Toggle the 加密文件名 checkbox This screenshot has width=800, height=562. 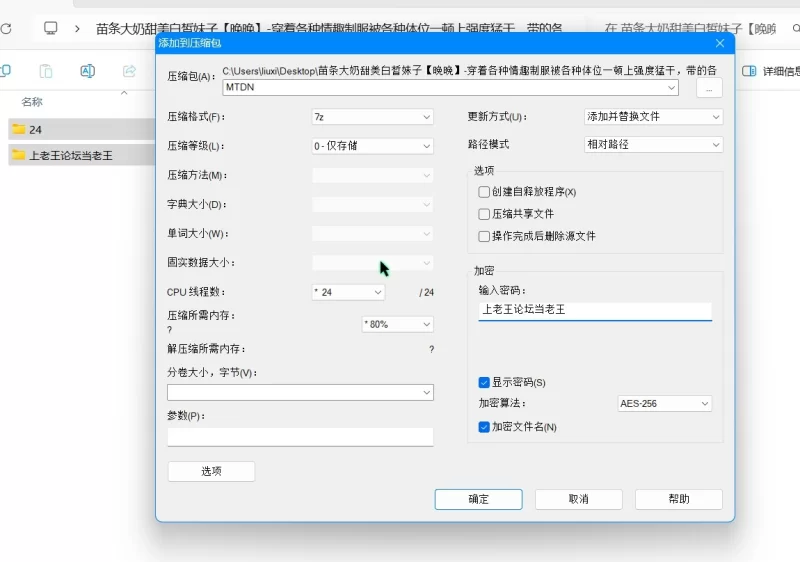click(x=484, y=427)
